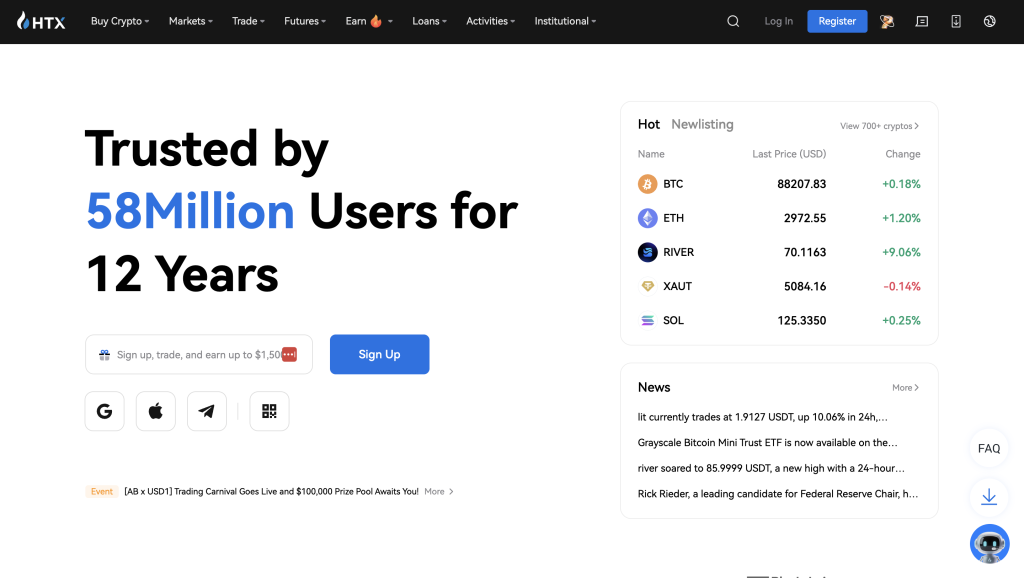Expand the Institutional dropdown menu
This screenshot has width=1024, height=578.
[565, 21]
